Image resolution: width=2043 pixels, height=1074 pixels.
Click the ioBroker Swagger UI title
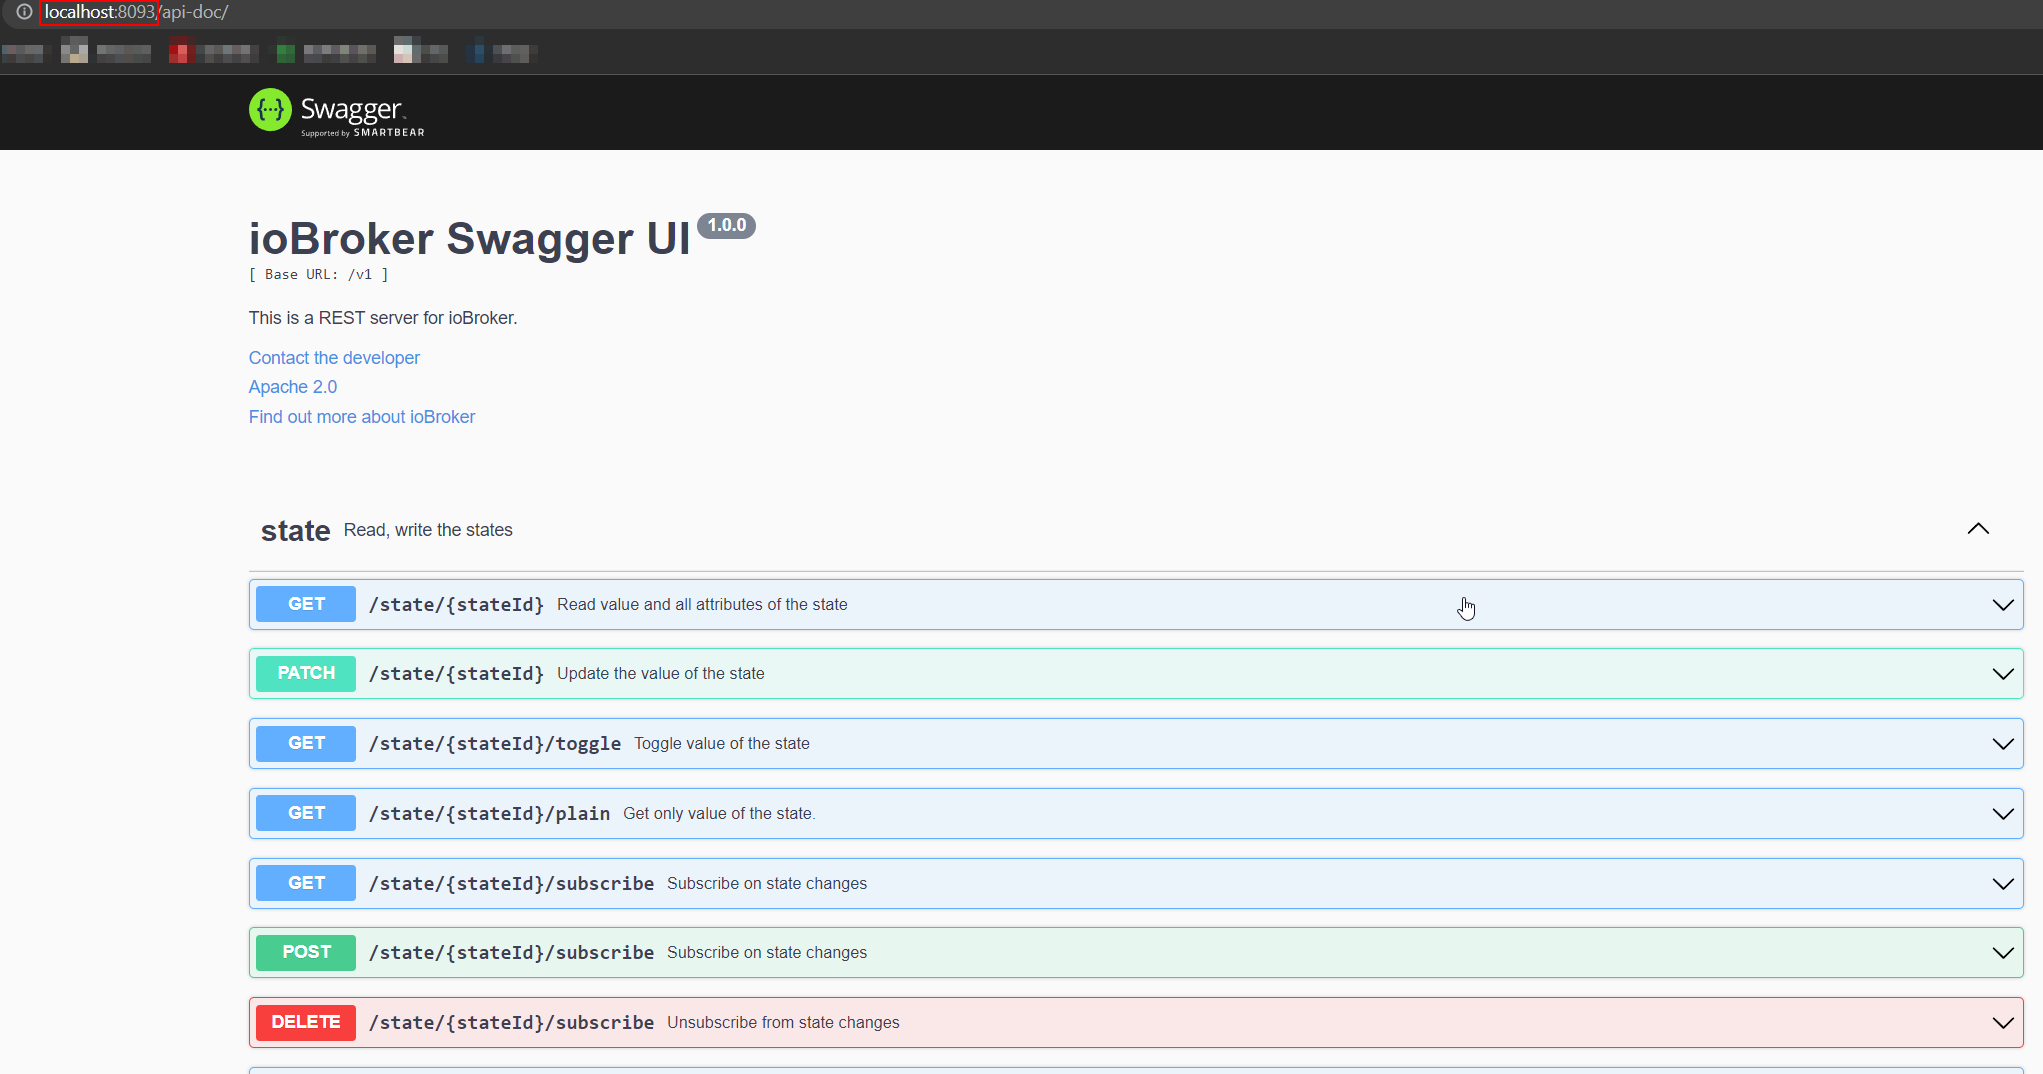470,239
